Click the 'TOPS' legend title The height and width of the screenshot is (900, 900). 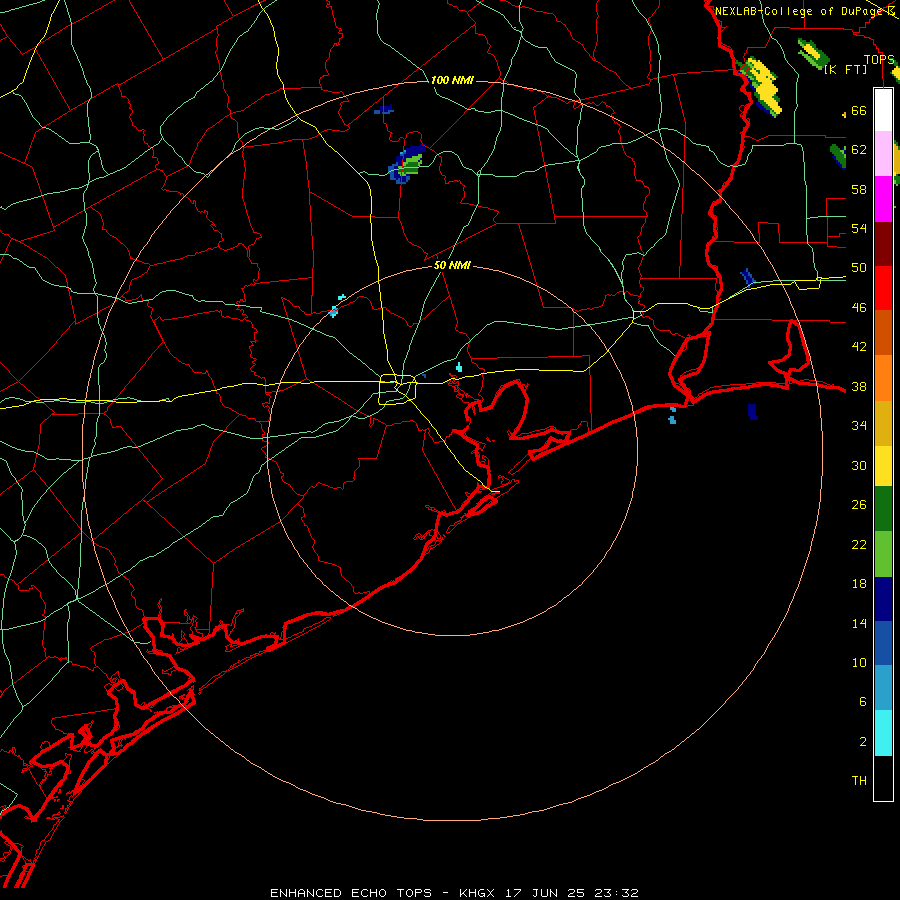coord(879,60)
